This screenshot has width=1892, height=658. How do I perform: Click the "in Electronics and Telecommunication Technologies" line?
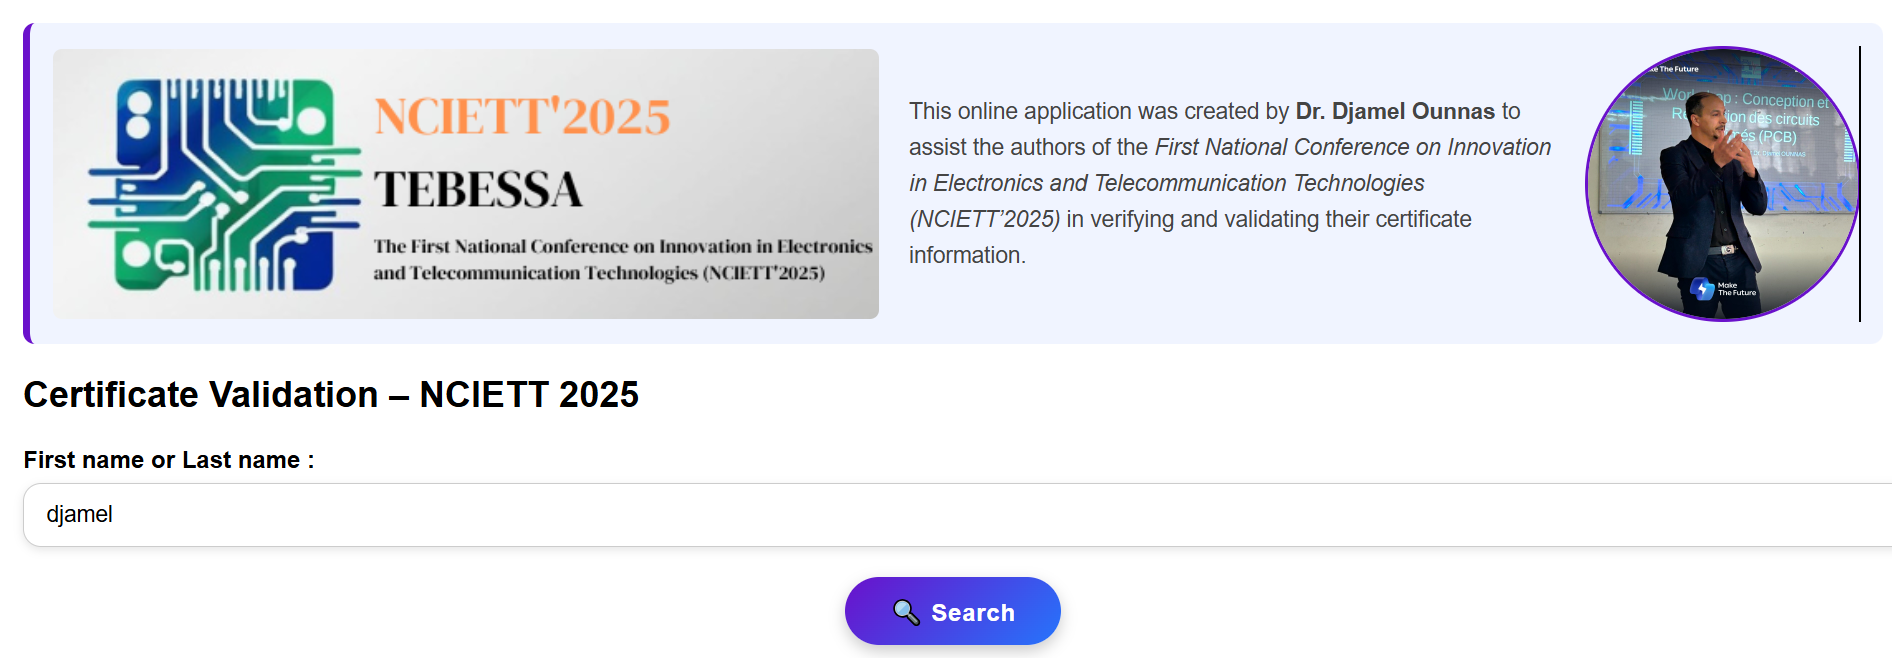click(1166, 183)
